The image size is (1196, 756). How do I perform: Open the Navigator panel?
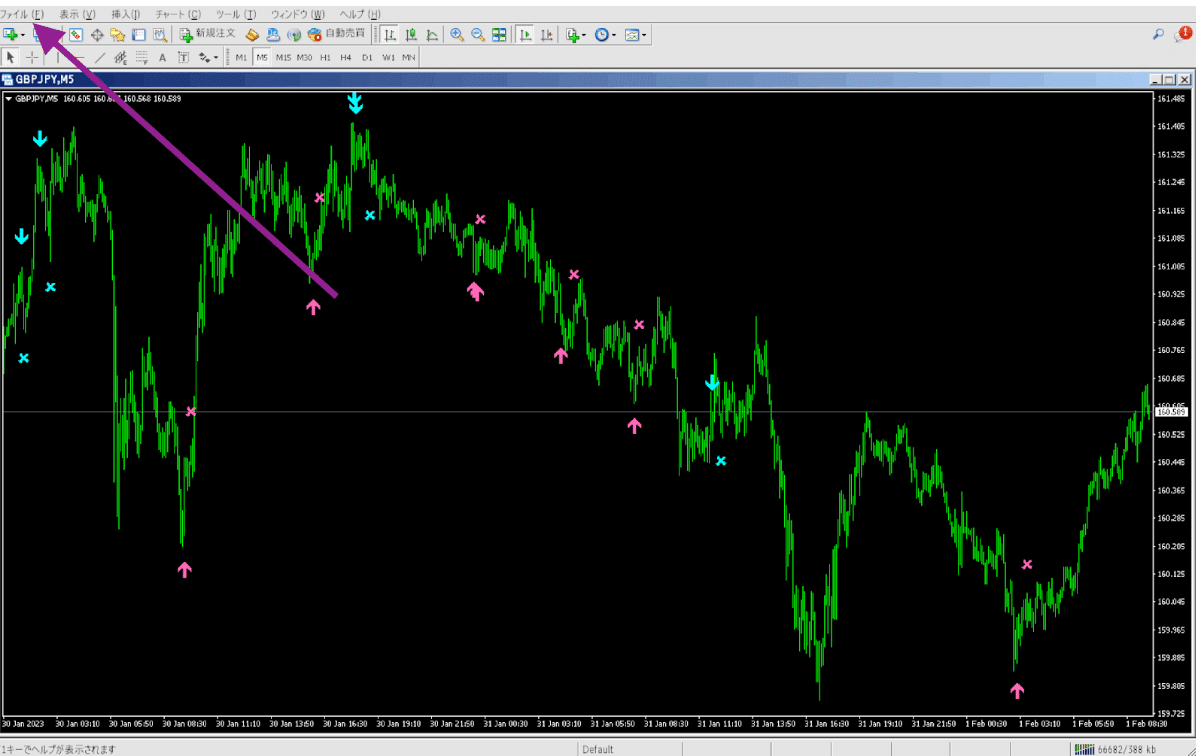tap(117, 34)
